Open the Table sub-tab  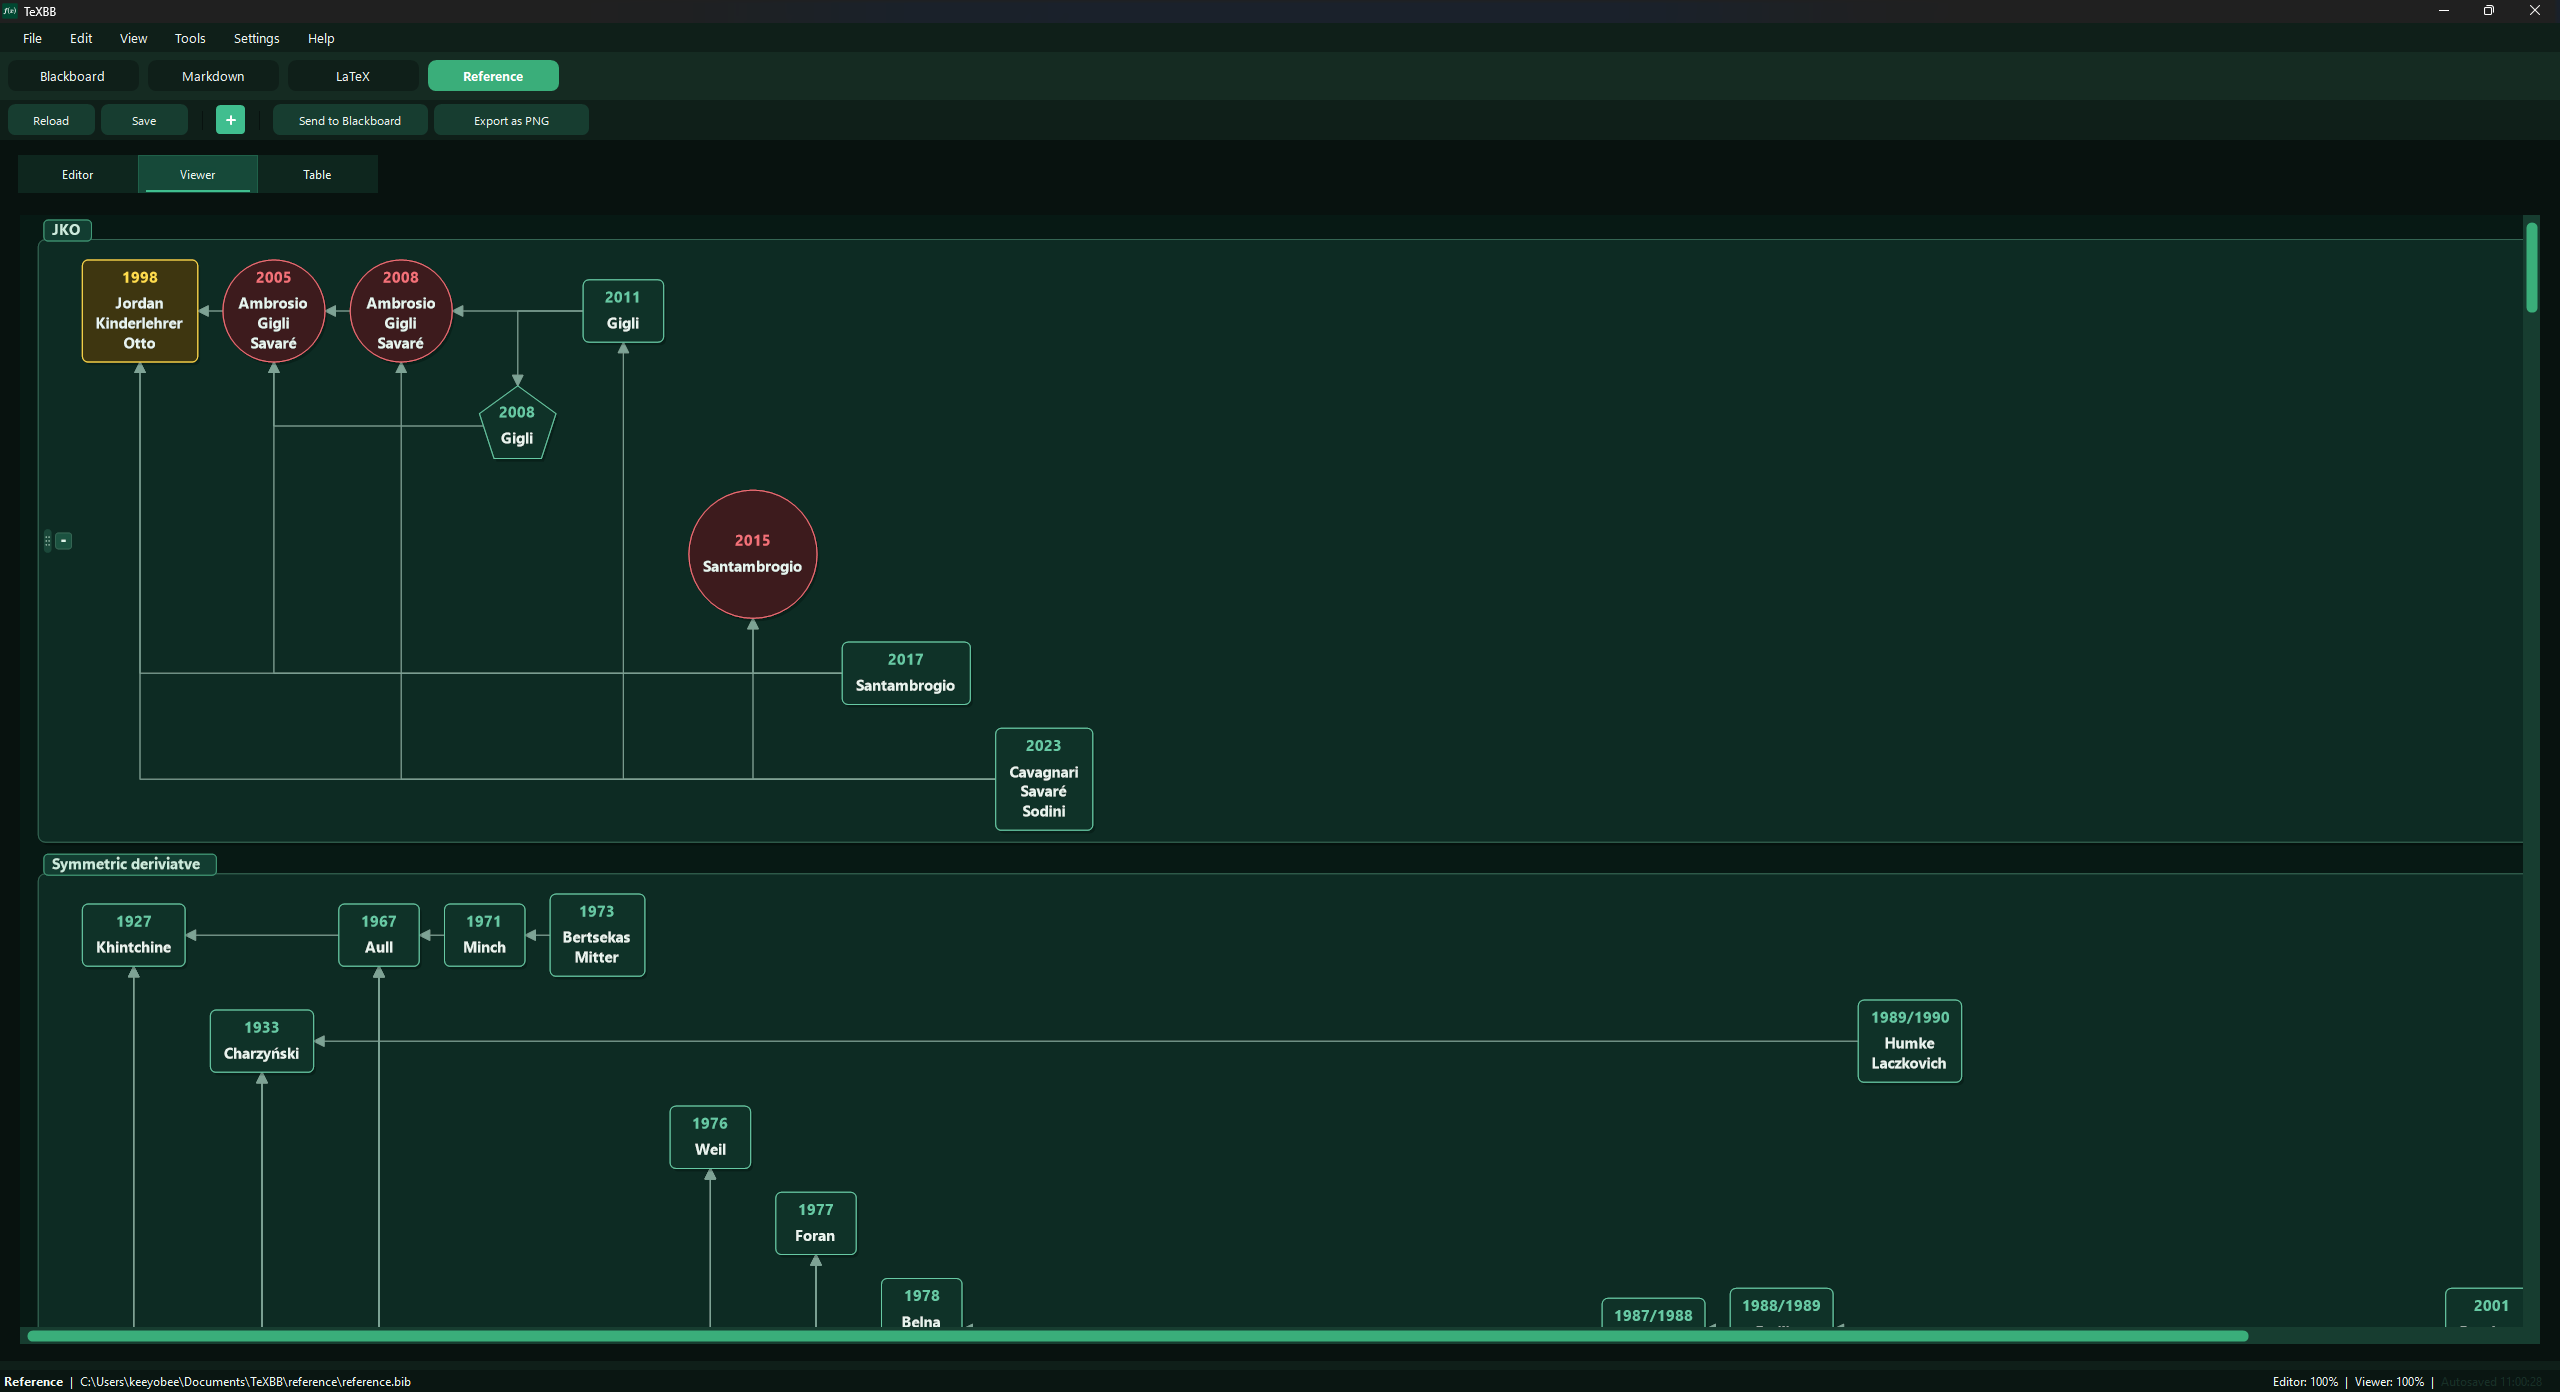[317, 174]
